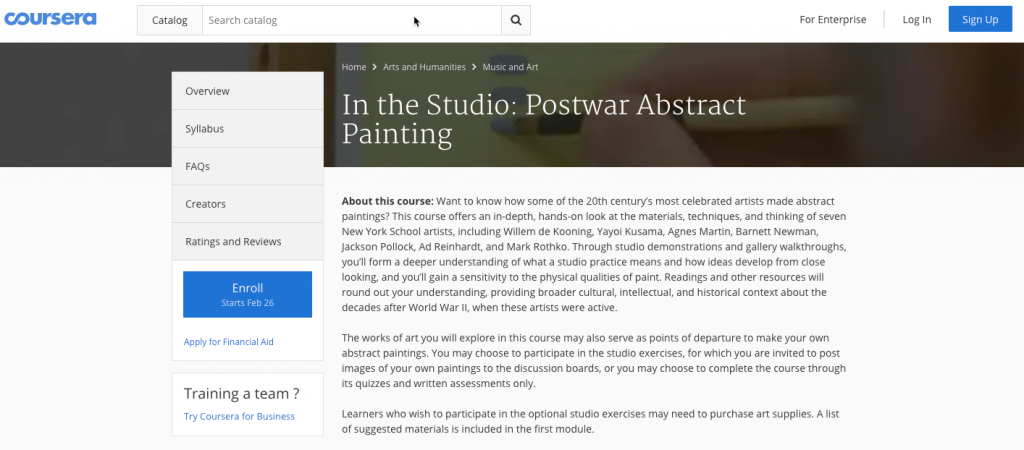Click the course title heading text
This screenshot has height=450, width=1024.
click(543, 119)
